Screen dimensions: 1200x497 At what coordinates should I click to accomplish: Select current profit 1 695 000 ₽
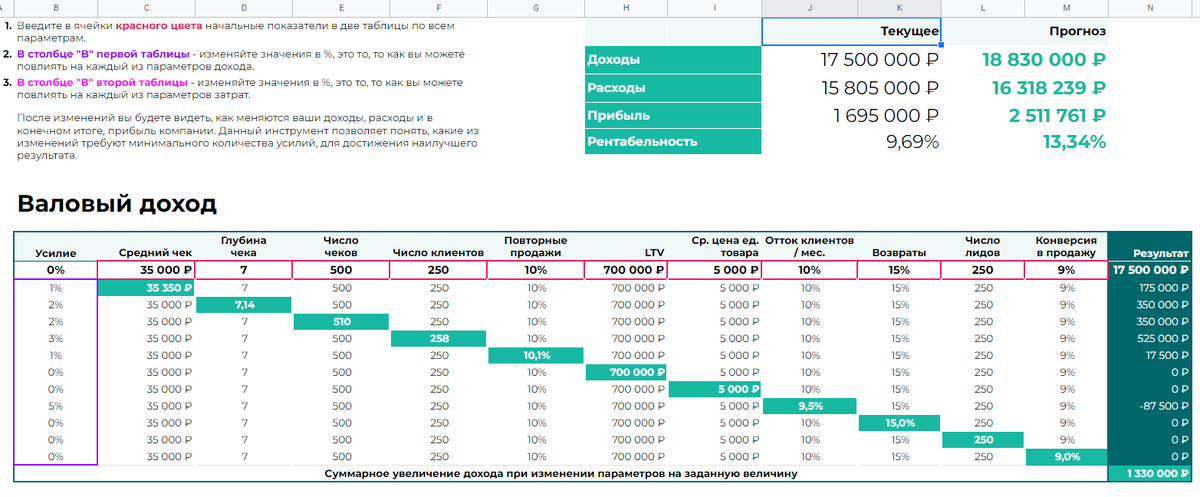[x=852, y=115]
